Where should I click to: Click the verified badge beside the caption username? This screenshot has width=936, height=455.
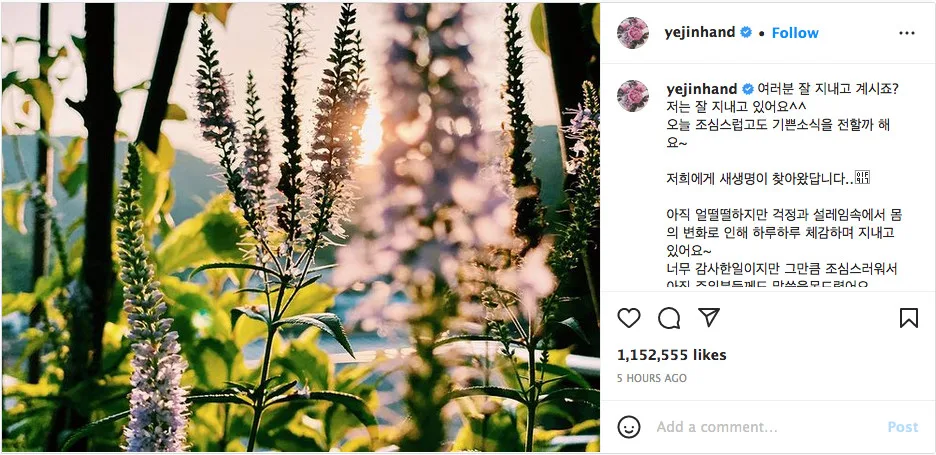coord(747,90)
